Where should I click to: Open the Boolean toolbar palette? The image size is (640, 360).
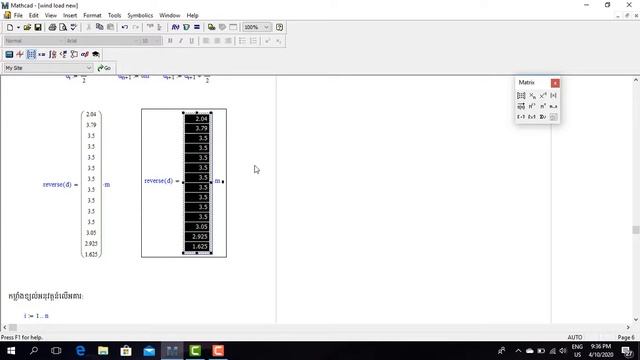(x=63, y=54)
